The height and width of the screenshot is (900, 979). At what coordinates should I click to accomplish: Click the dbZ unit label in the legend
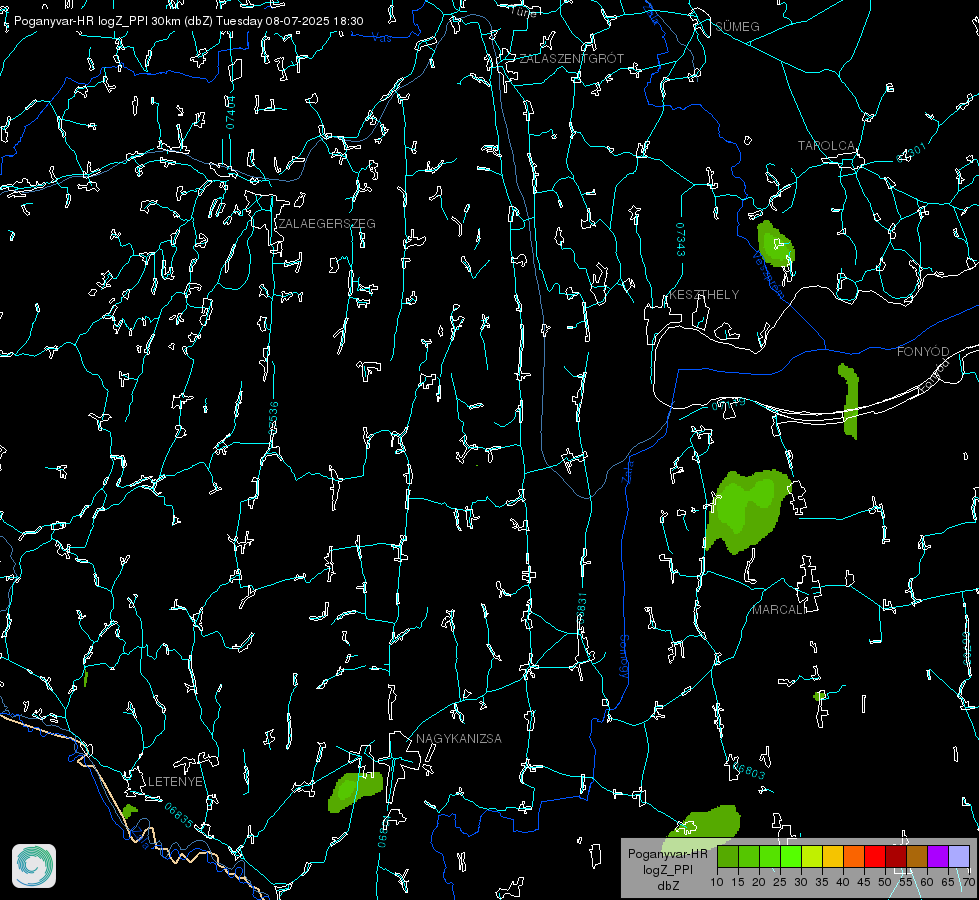(667, 886)
